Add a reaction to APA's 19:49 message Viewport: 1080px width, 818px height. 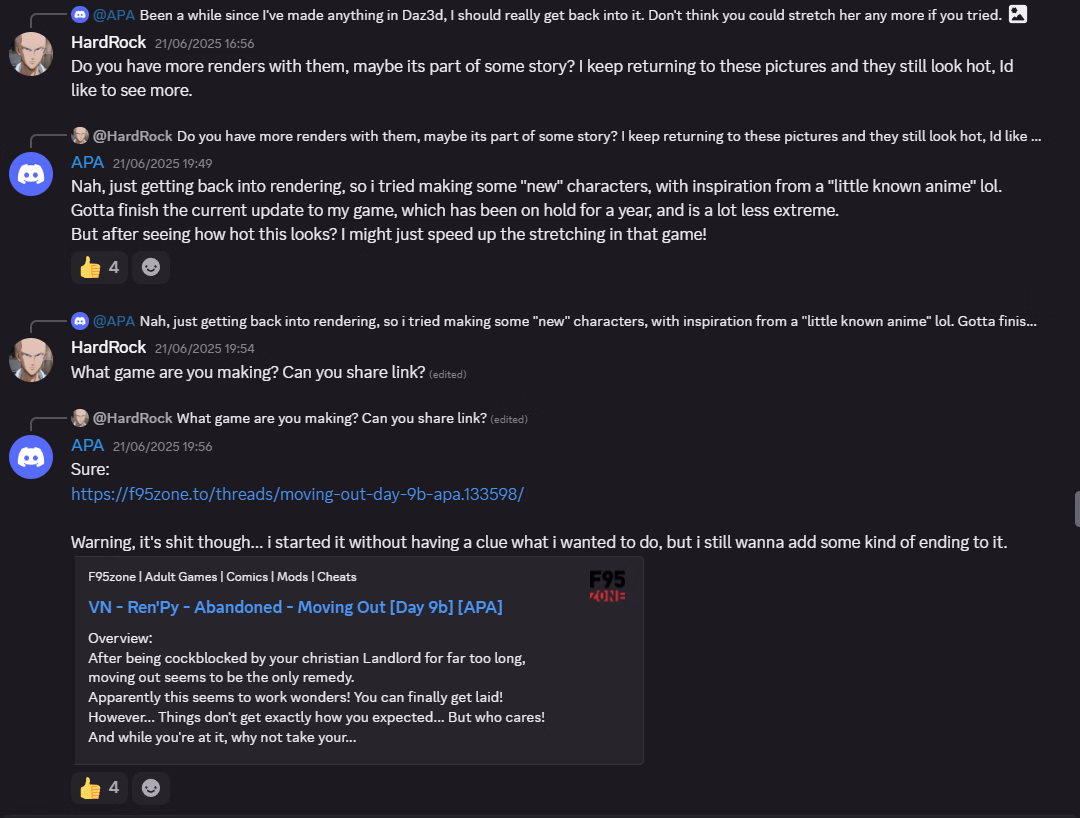151,267
